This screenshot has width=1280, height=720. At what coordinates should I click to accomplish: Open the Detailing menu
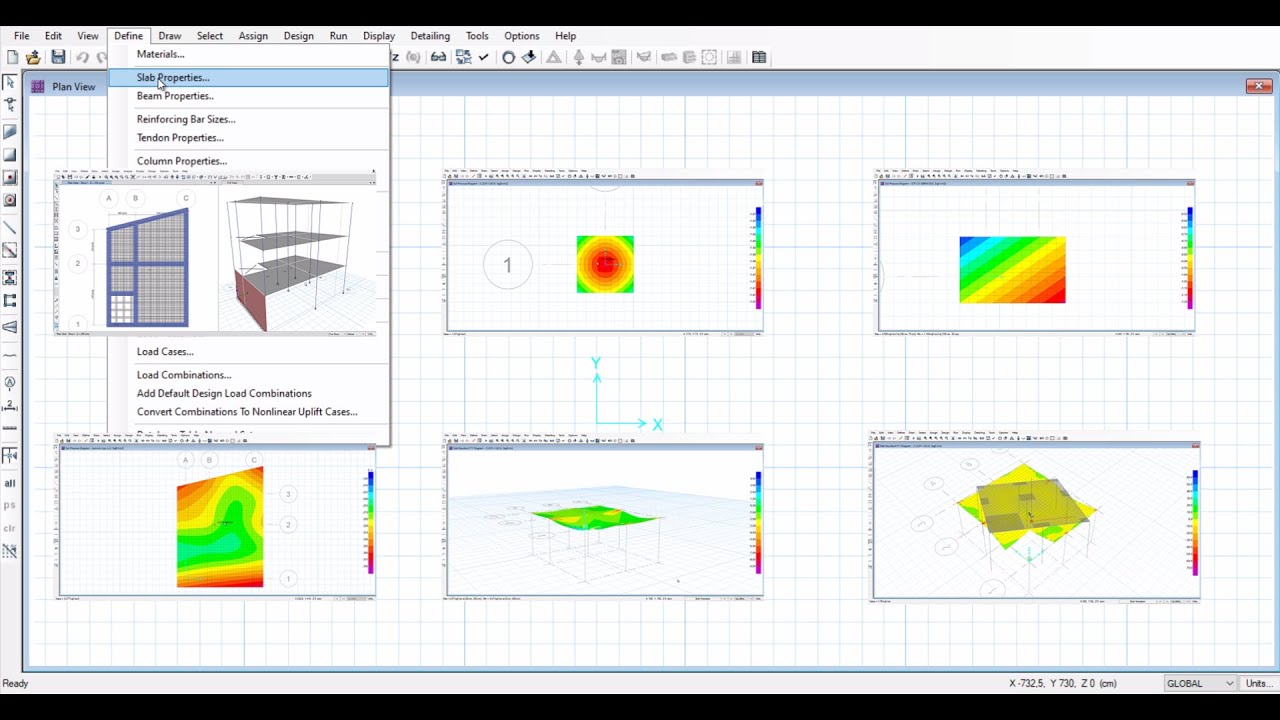[x=430, y=36]
